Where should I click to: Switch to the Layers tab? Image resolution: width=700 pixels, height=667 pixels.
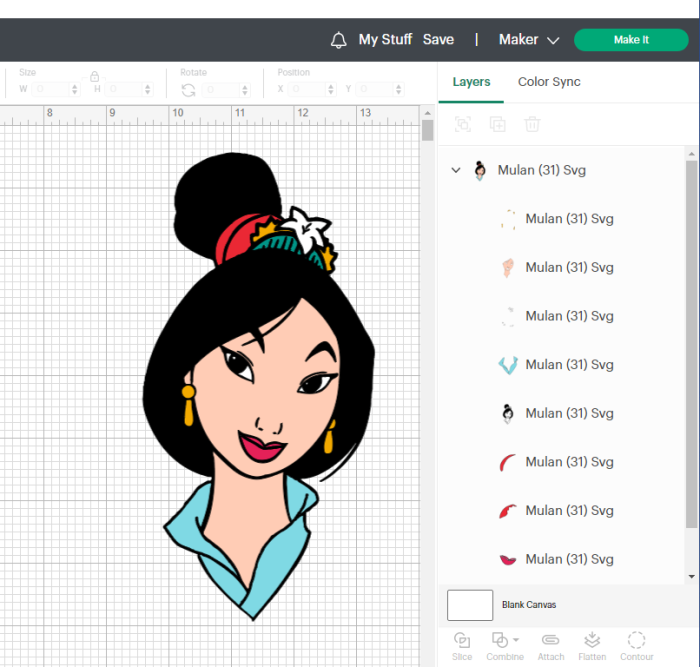tap(471, 82)
